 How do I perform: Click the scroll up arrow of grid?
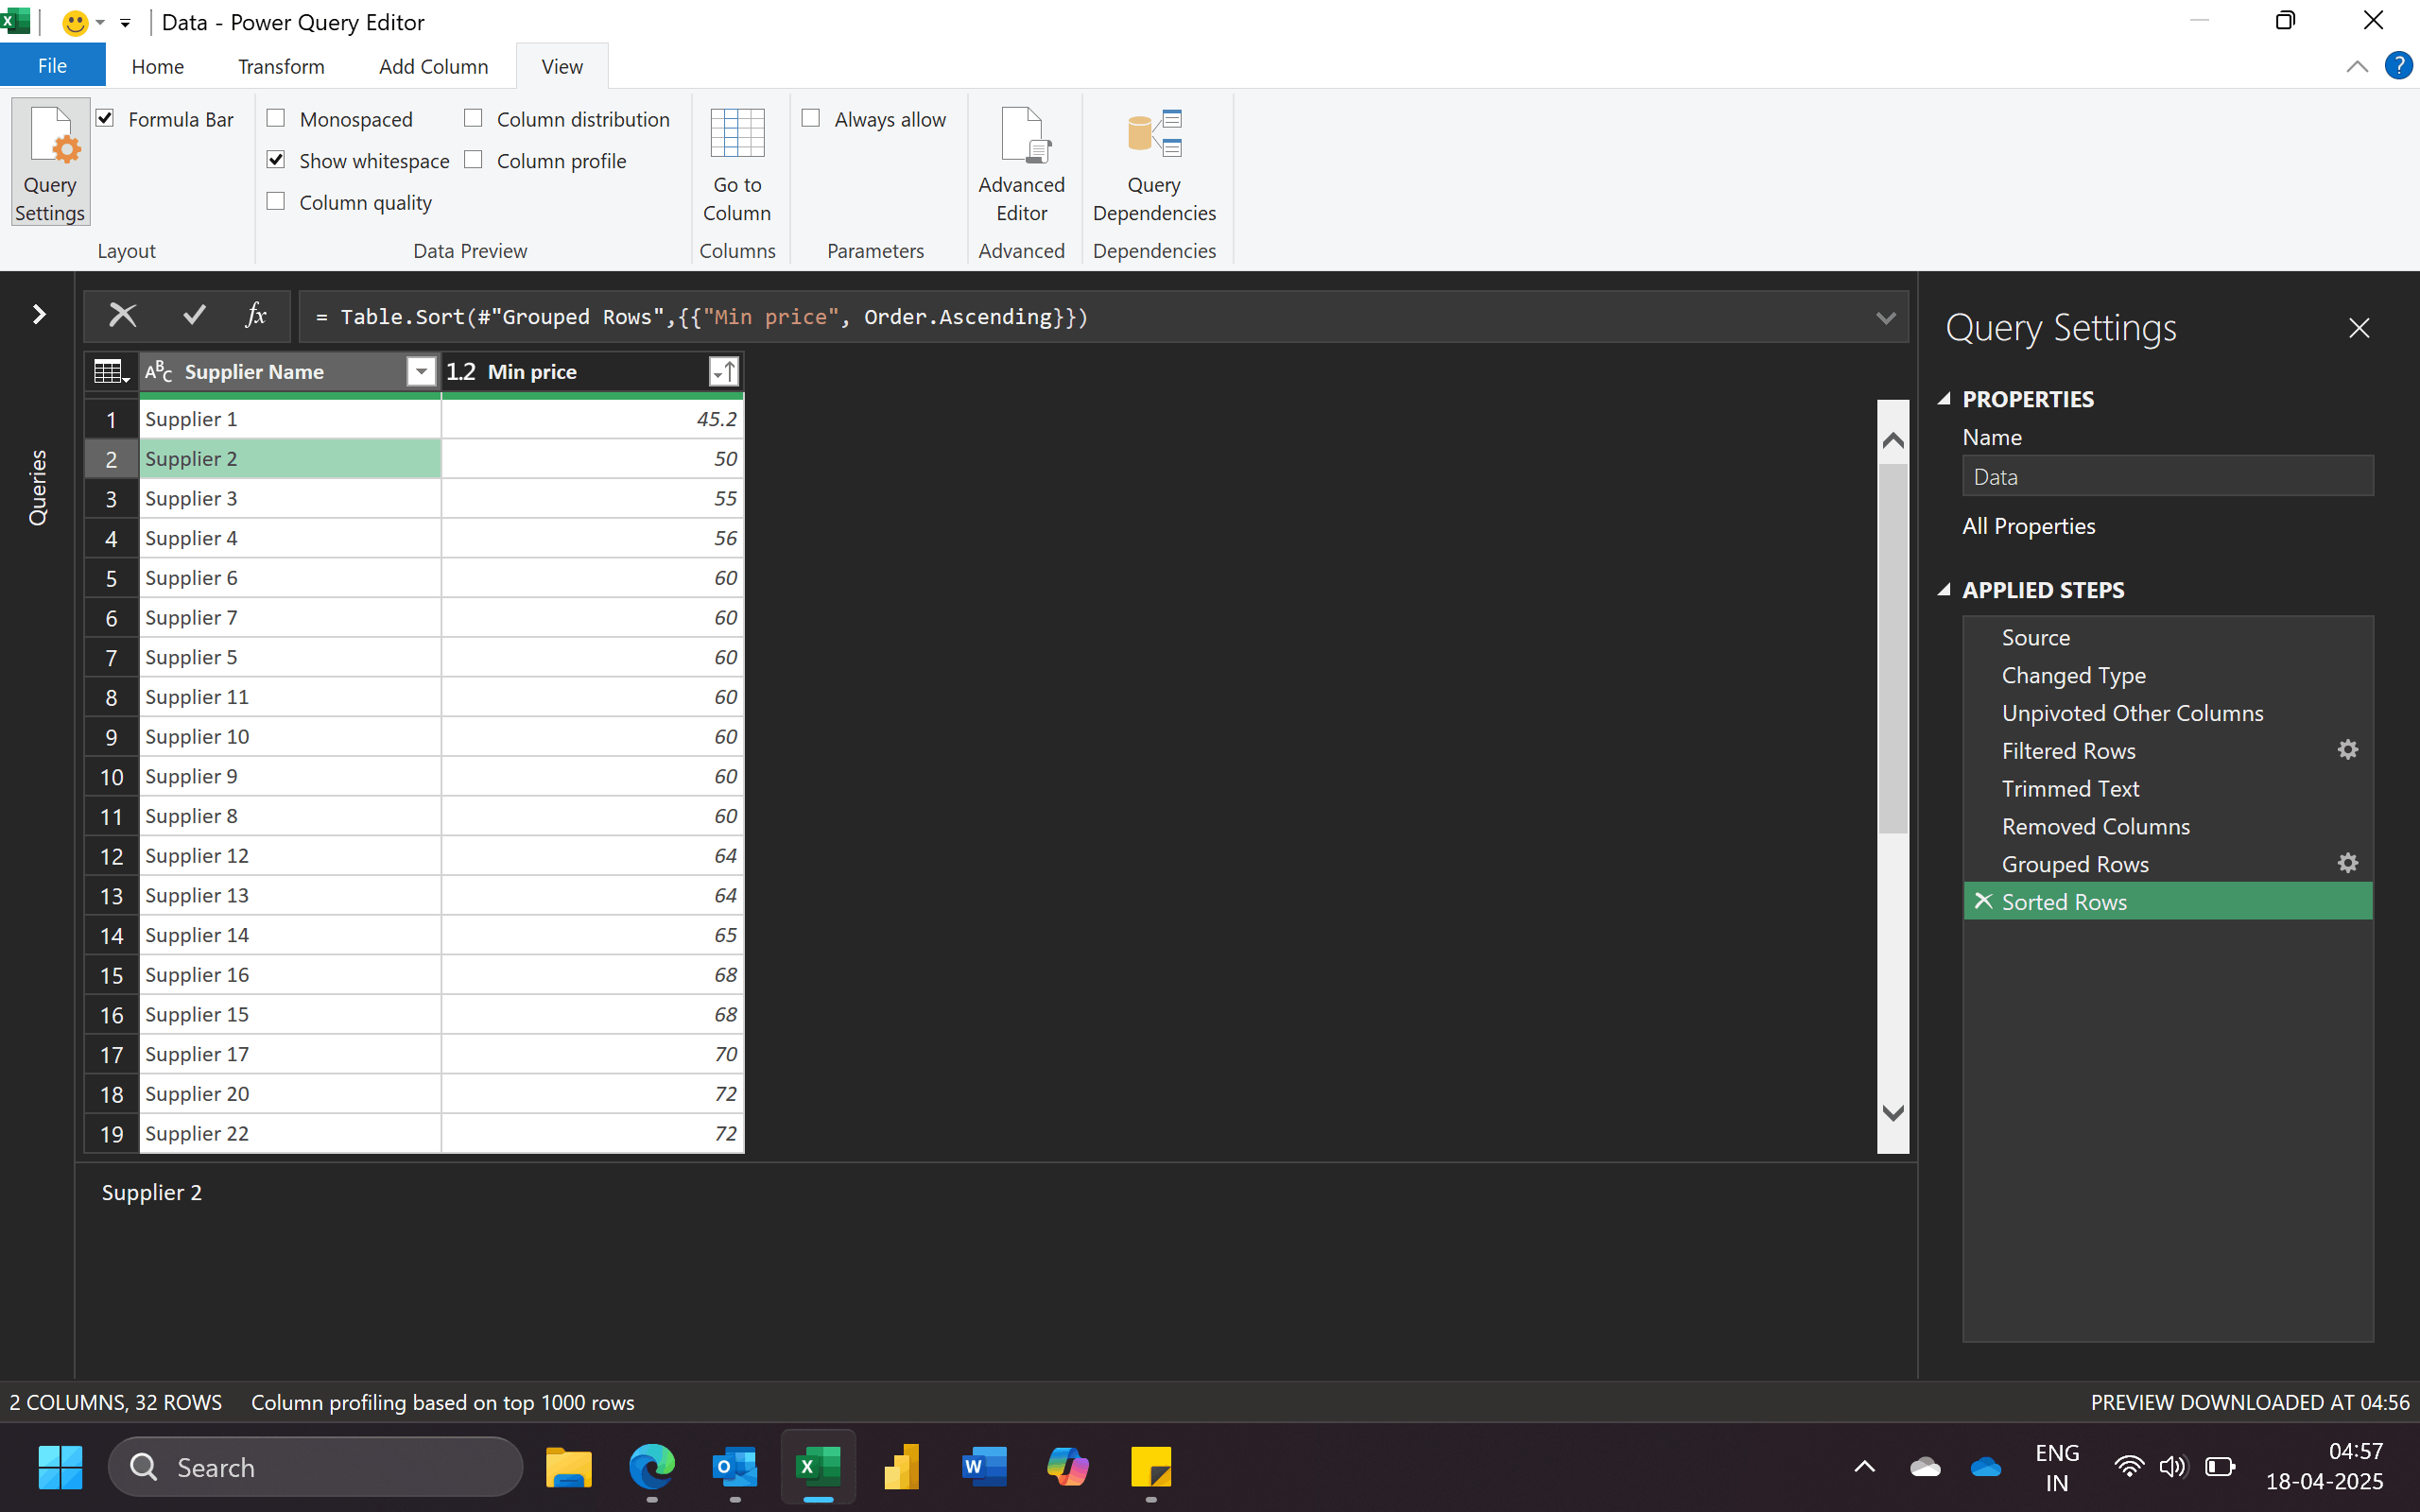coord(1892,440)
